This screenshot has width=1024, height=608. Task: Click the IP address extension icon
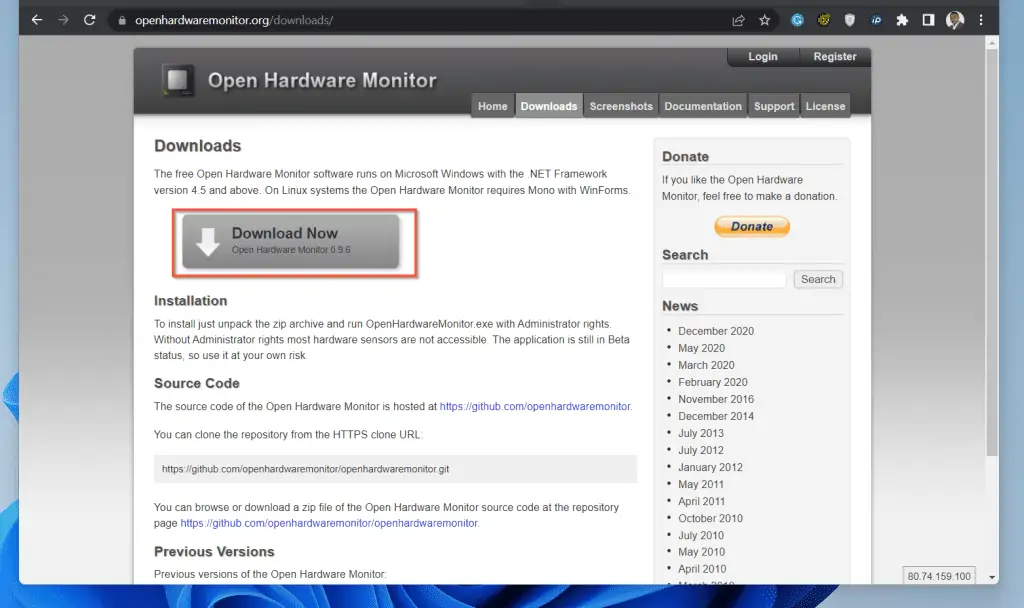[876, 19]
